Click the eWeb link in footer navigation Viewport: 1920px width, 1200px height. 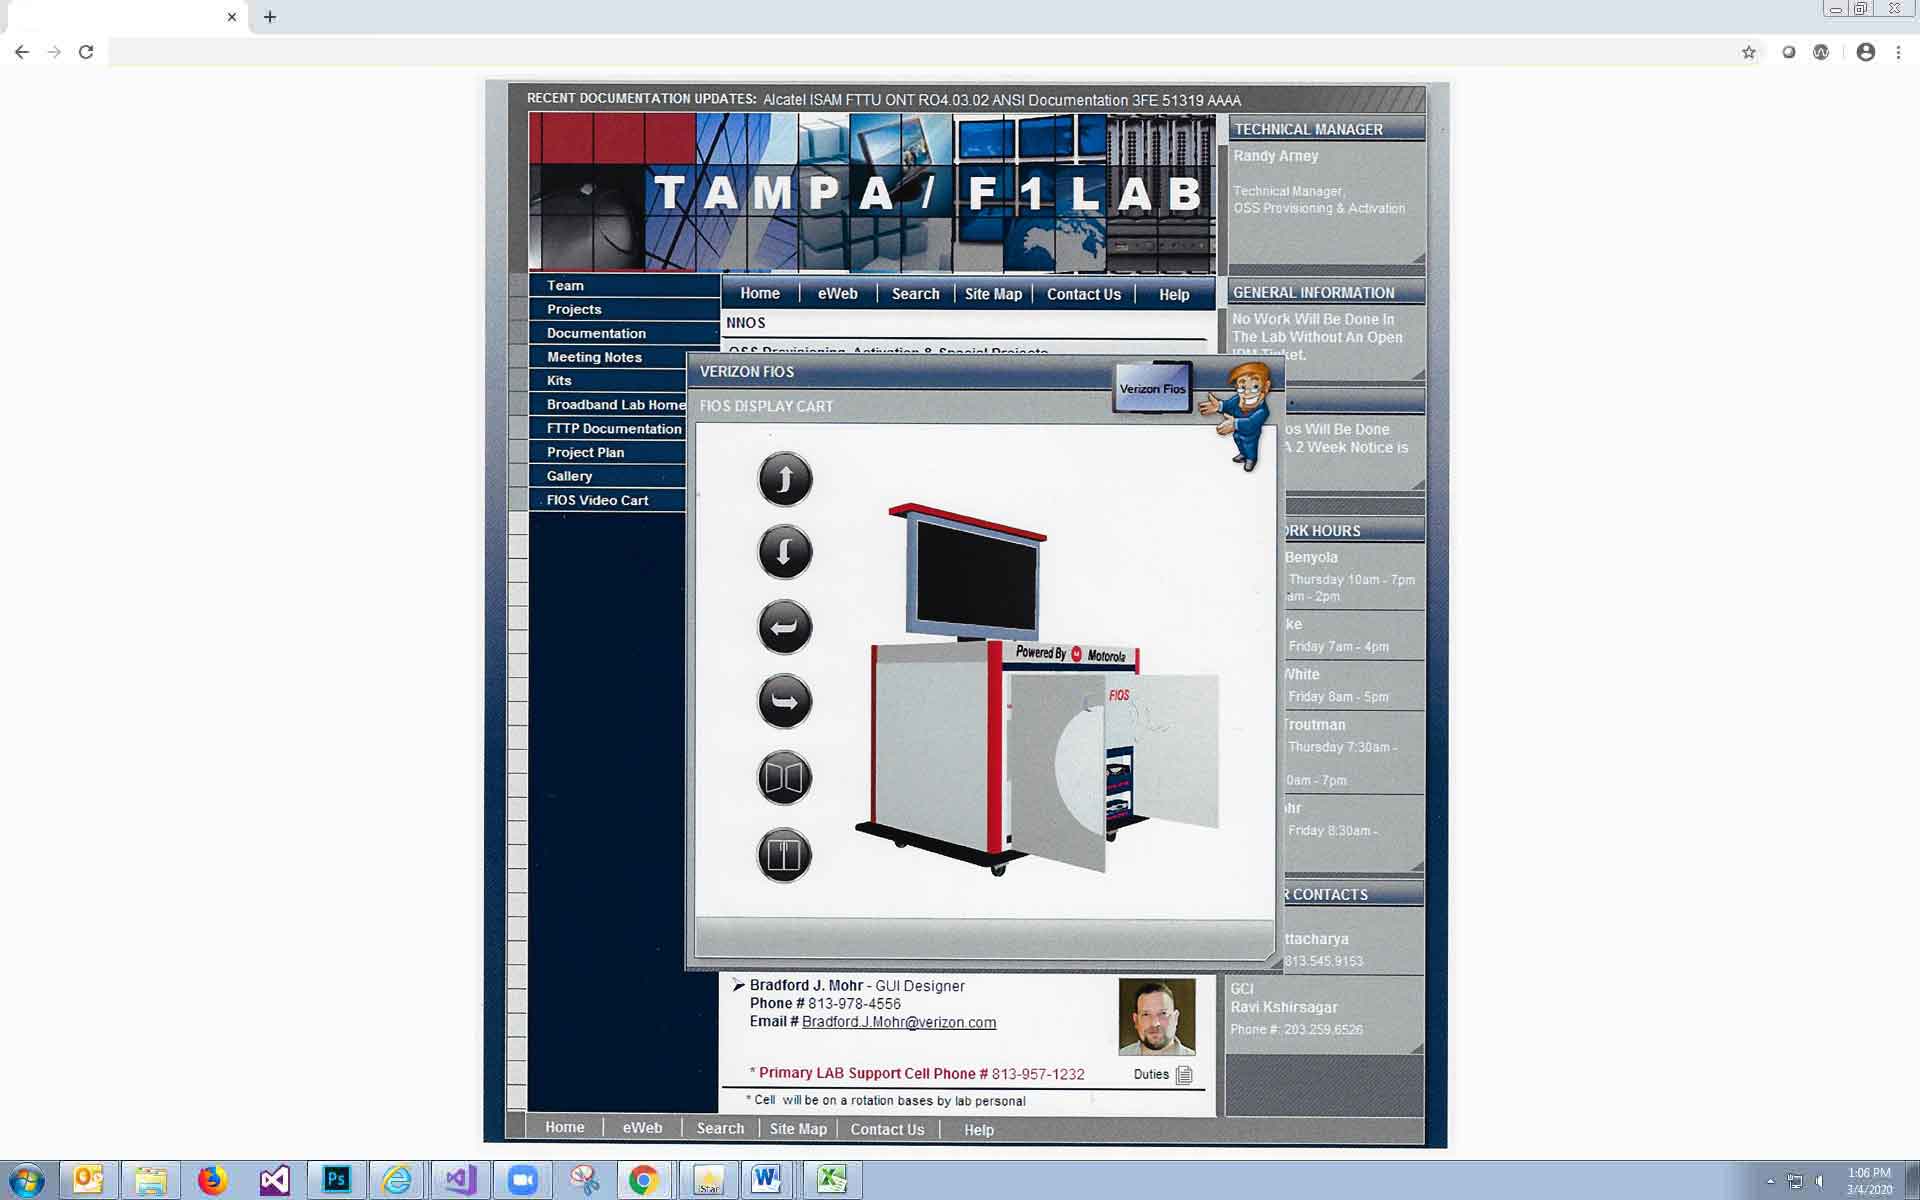tap(642, 1128)
